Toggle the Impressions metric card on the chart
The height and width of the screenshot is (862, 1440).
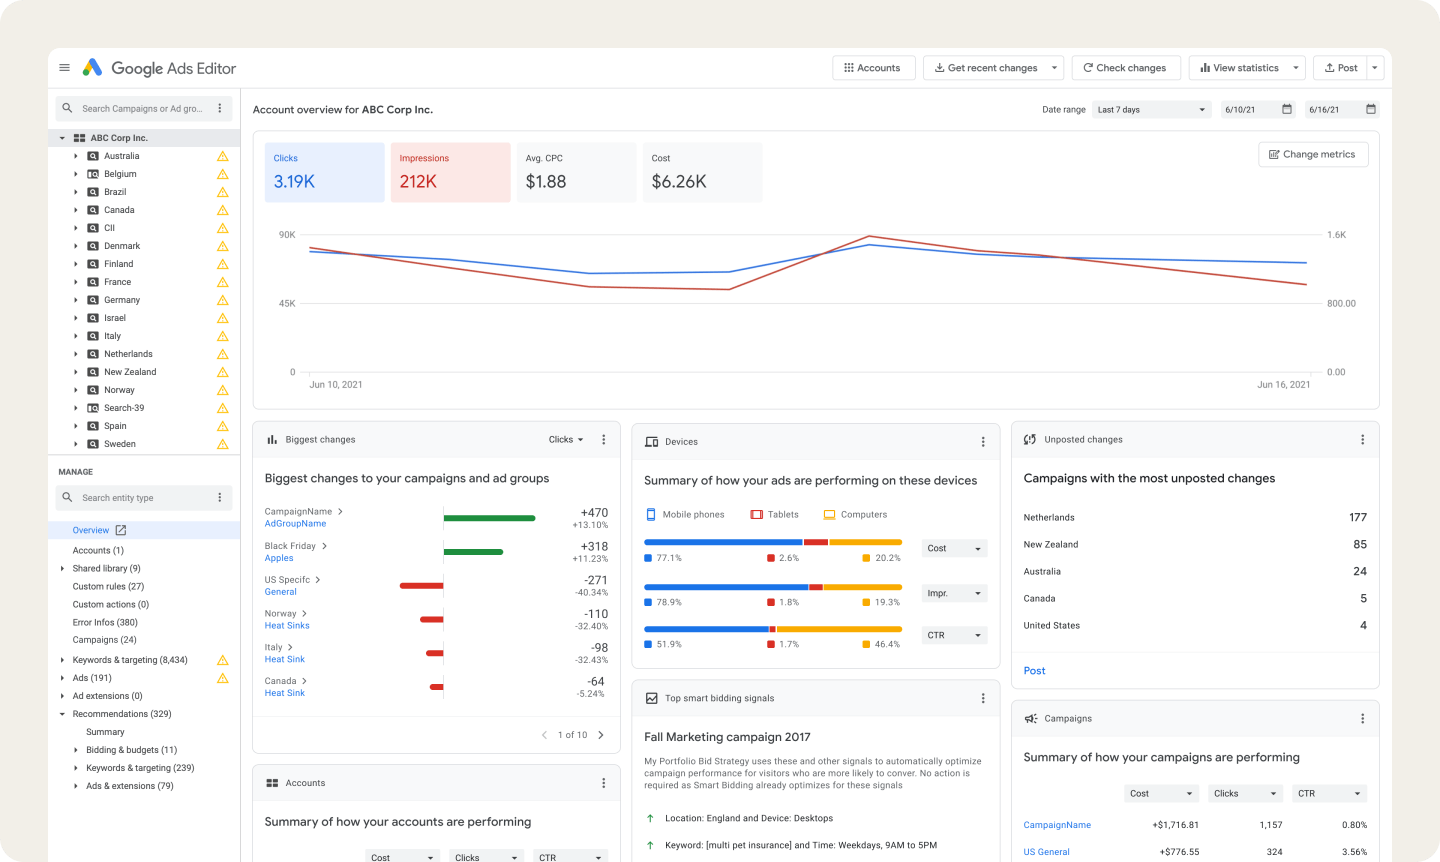450,172
